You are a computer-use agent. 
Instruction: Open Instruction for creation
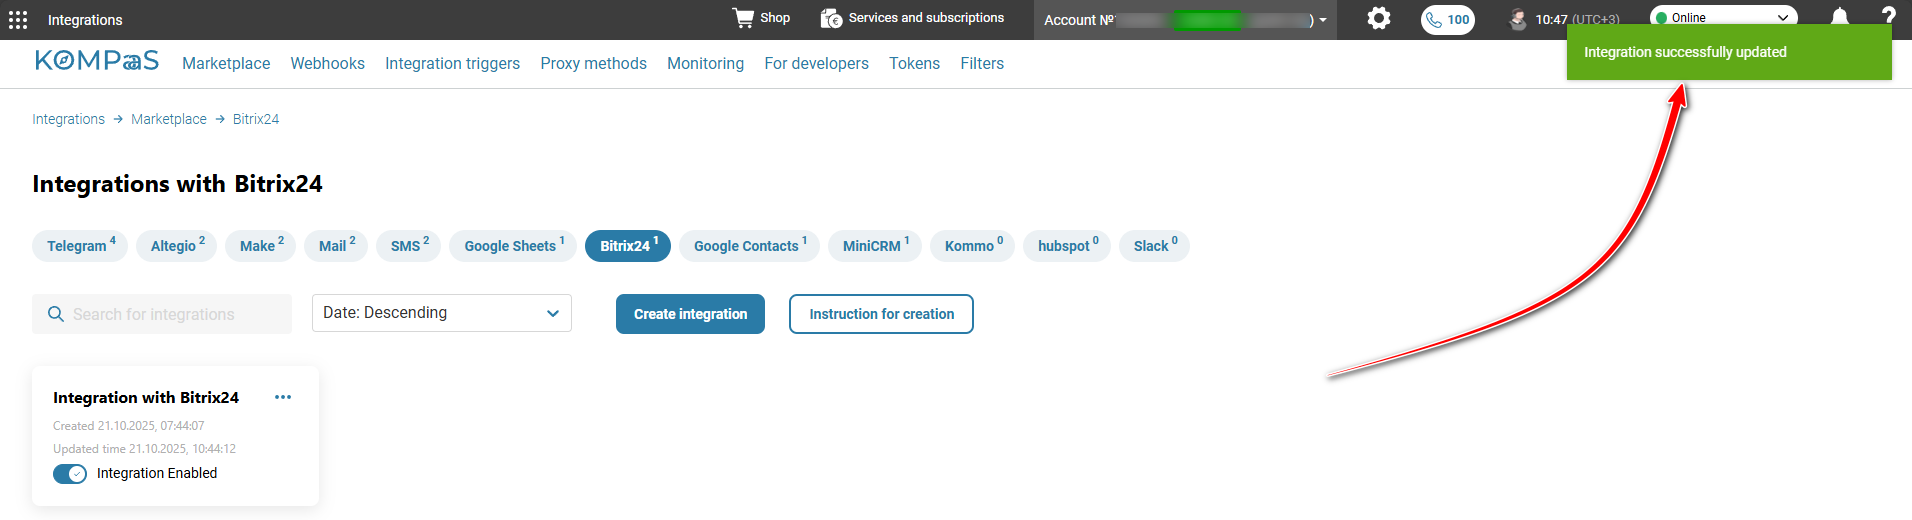point(881,314)
